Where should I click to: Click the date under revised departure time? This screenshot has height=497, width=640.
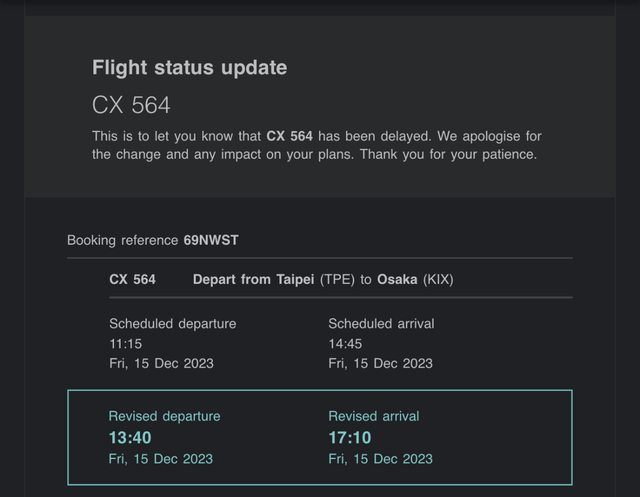click(x=161, y=458)
